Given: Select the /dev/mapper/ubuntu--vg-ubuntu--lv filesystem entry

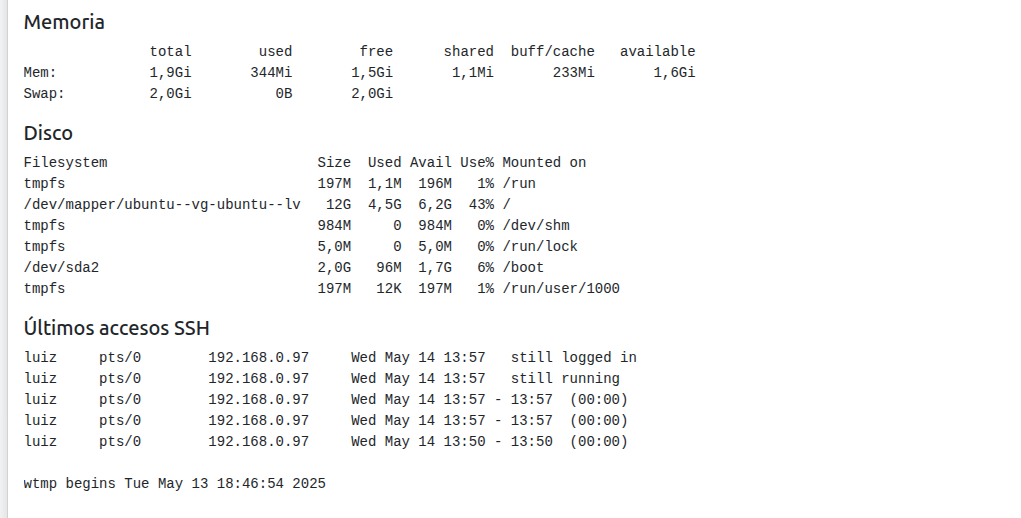Looking at the screenshot, I should pos(162,204).
